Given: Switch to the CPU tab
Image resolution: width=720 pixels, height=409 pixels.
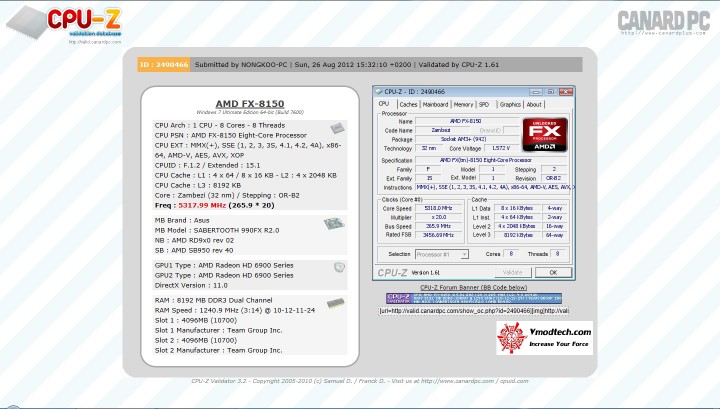Looking at the screenshot, I should [x=384, y=104].
